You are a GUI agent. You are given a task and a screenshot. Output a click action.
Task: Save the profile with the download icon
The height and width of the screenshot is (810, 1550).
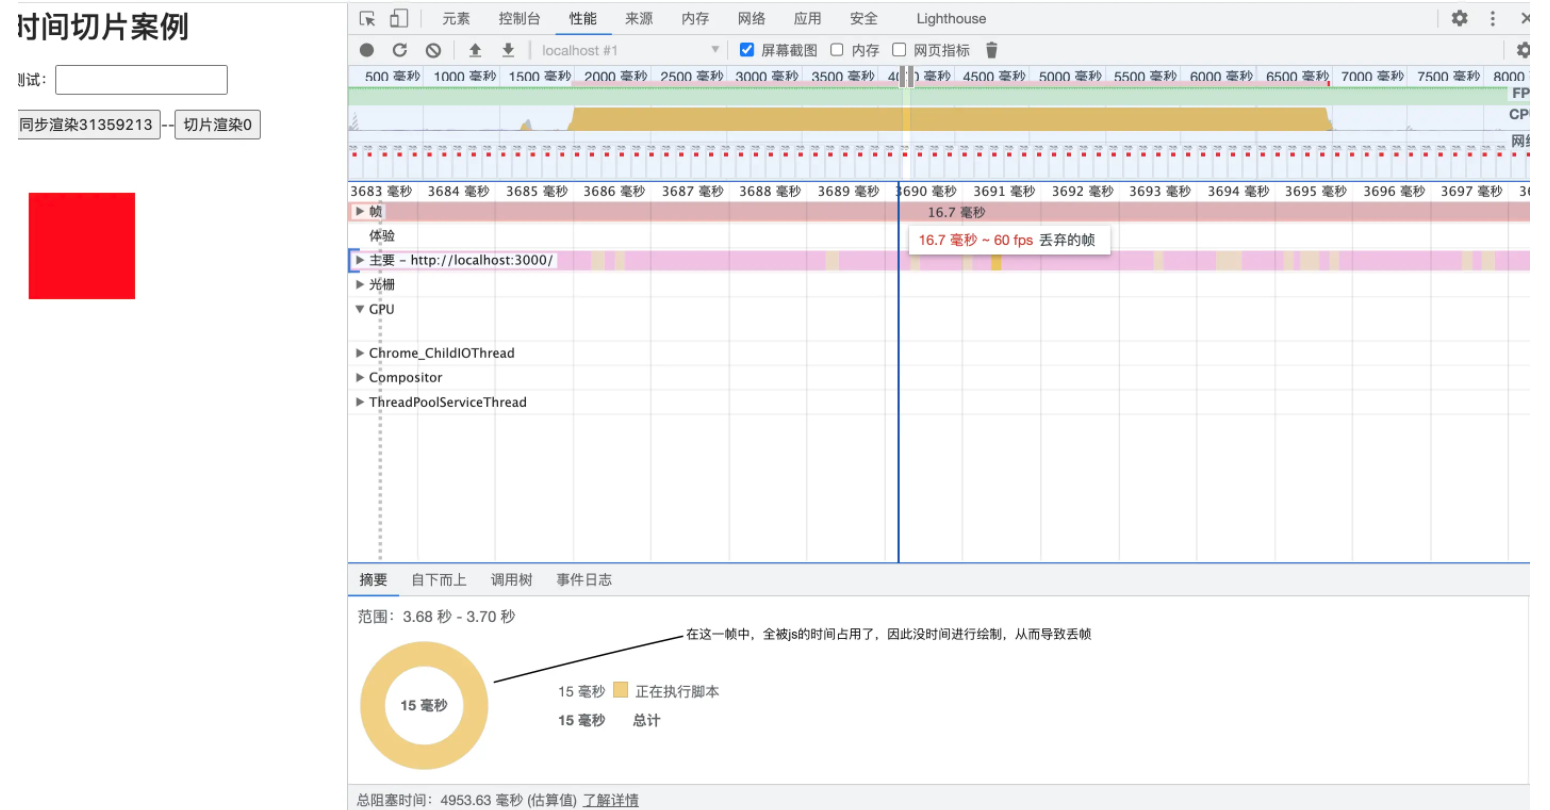pyautogui.click(x=508, y=50)
